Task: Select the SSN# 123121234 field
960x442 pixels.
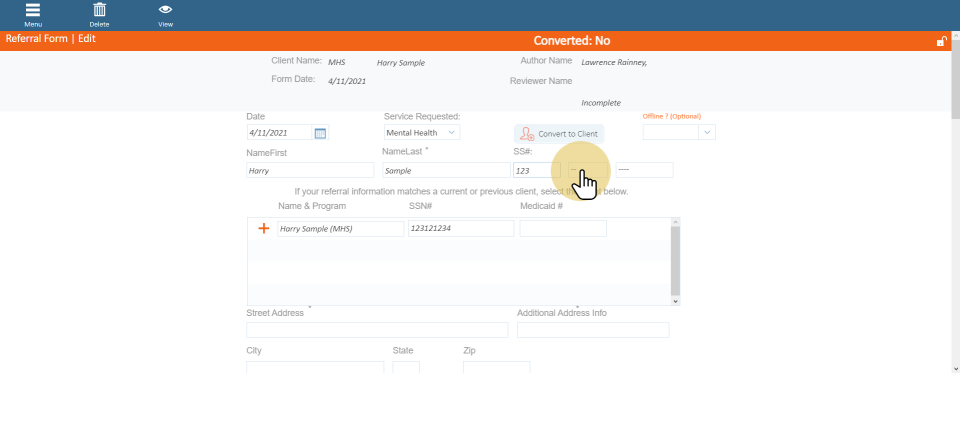Action: [x=461, y=229]
